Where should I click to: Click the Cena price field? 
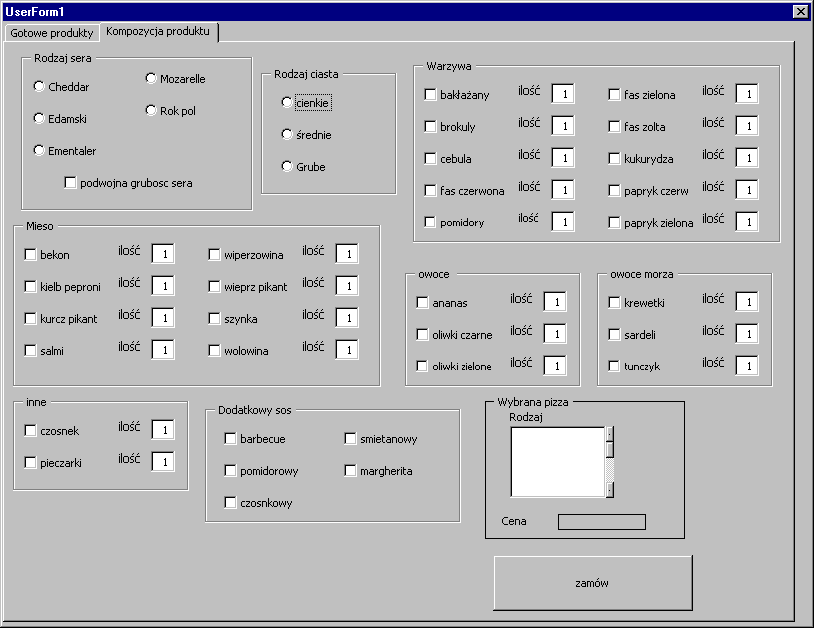point(601,522)
